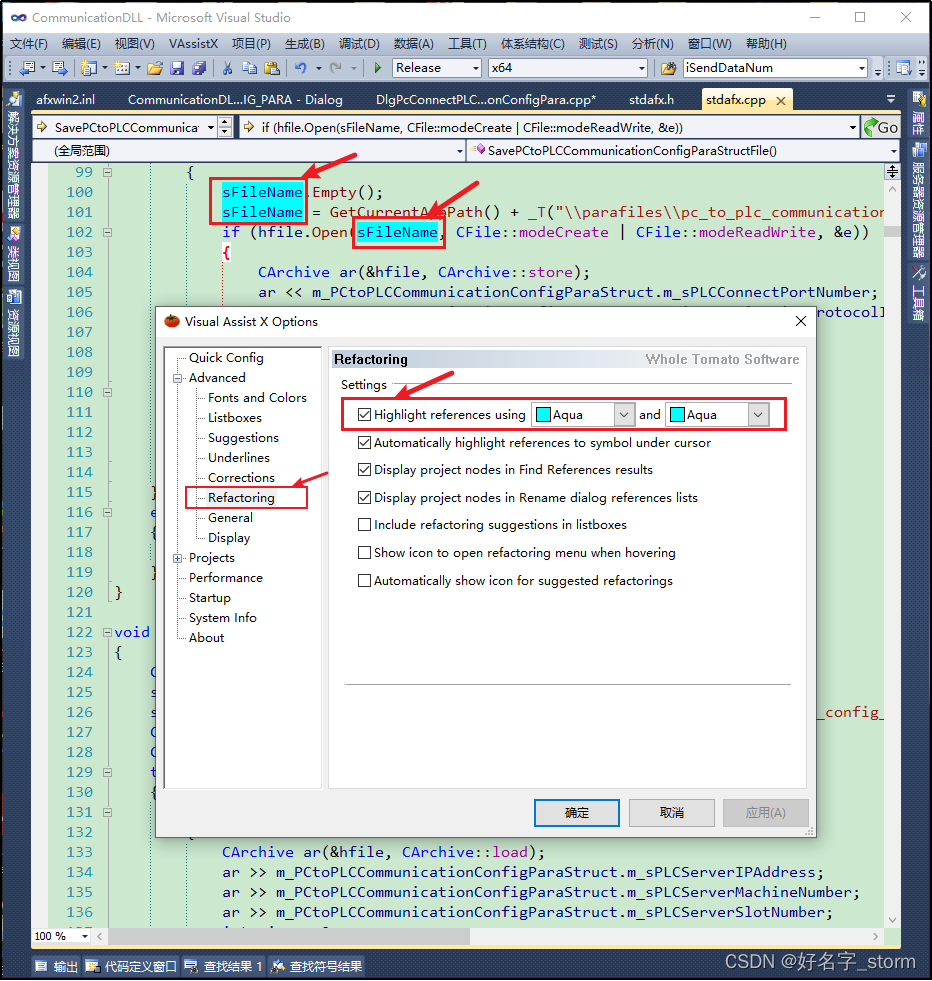Click the first Aqua color swatch
The width and height of the screenshot is (932, 981).
(x=544, y=415)
